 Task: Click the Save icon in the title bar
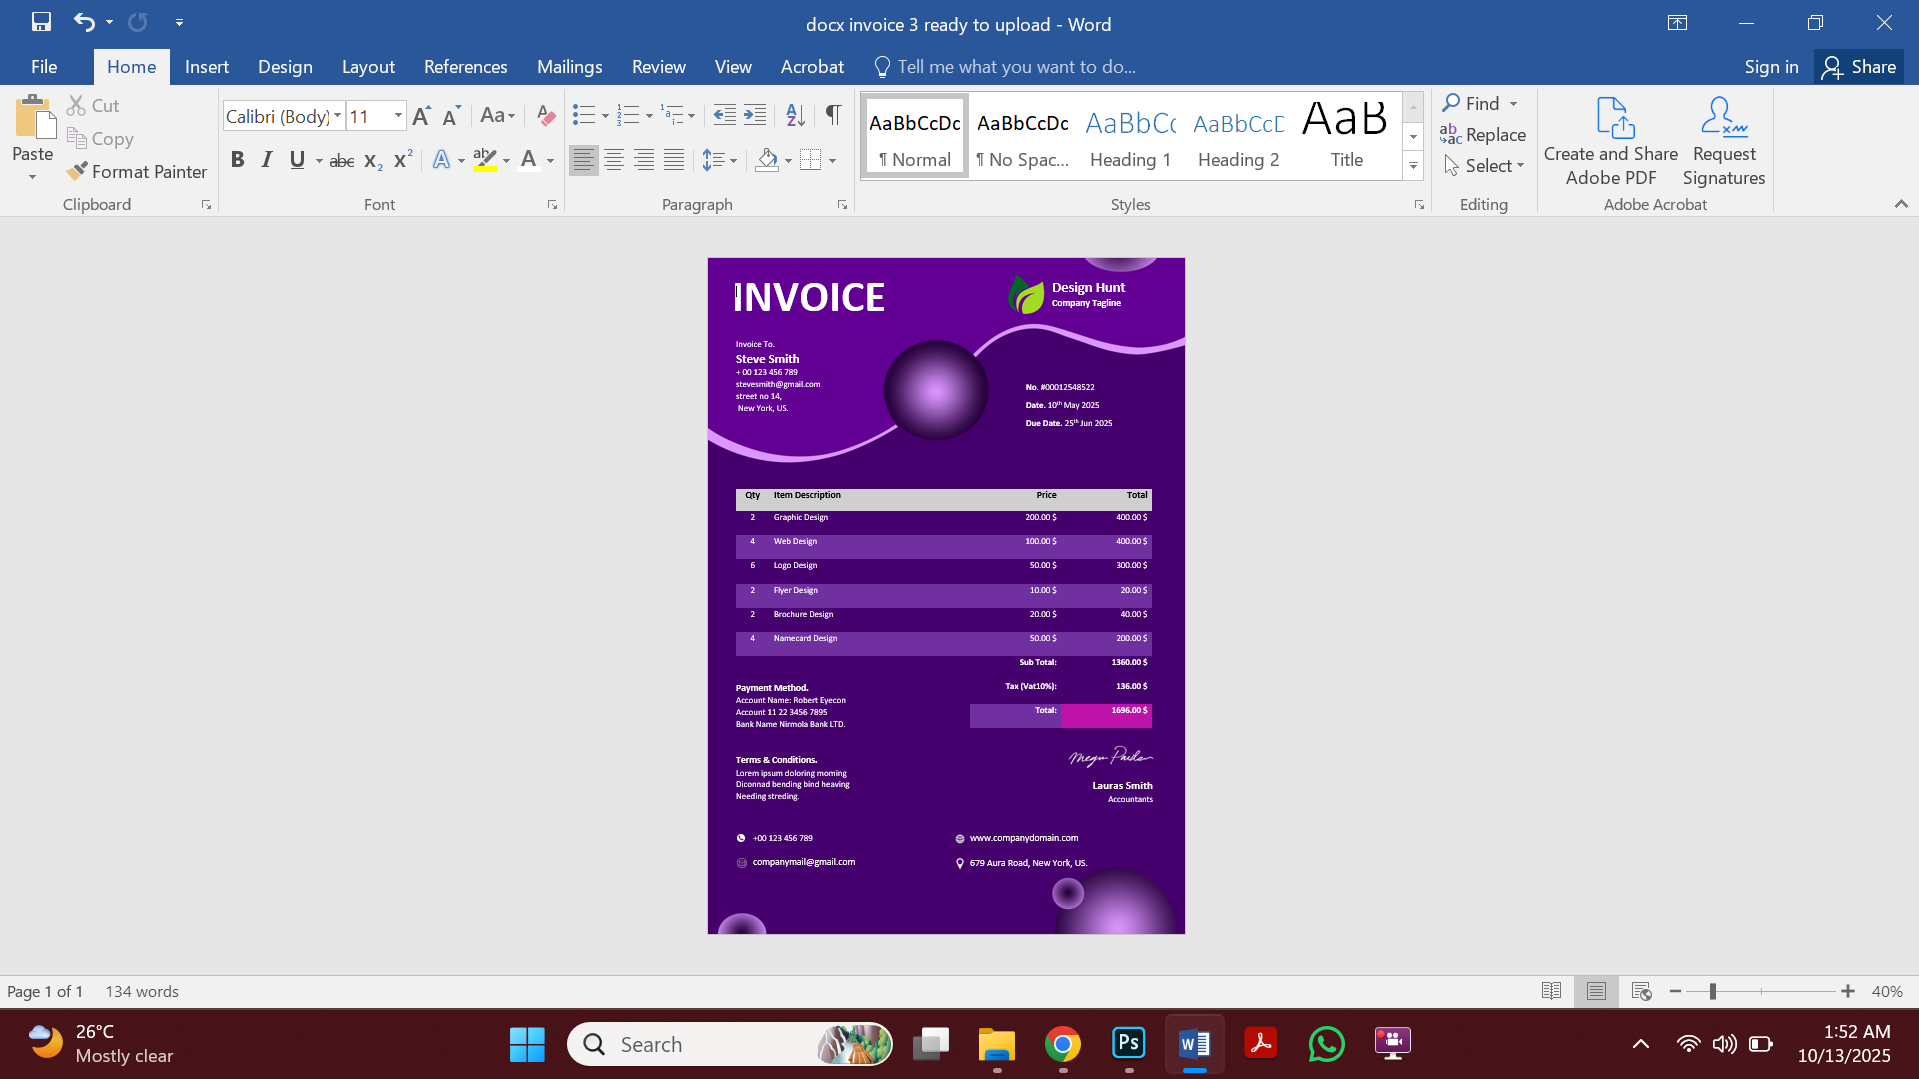[x=41, y=22]
